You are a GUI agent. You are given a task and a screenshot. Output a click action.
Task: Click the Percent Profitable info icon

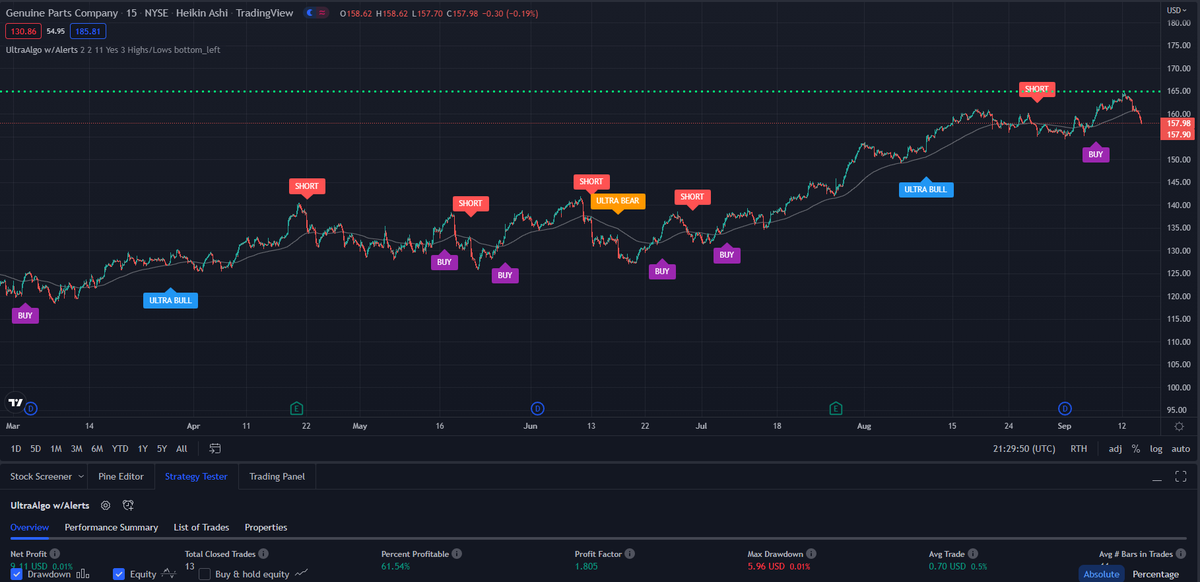457,553
